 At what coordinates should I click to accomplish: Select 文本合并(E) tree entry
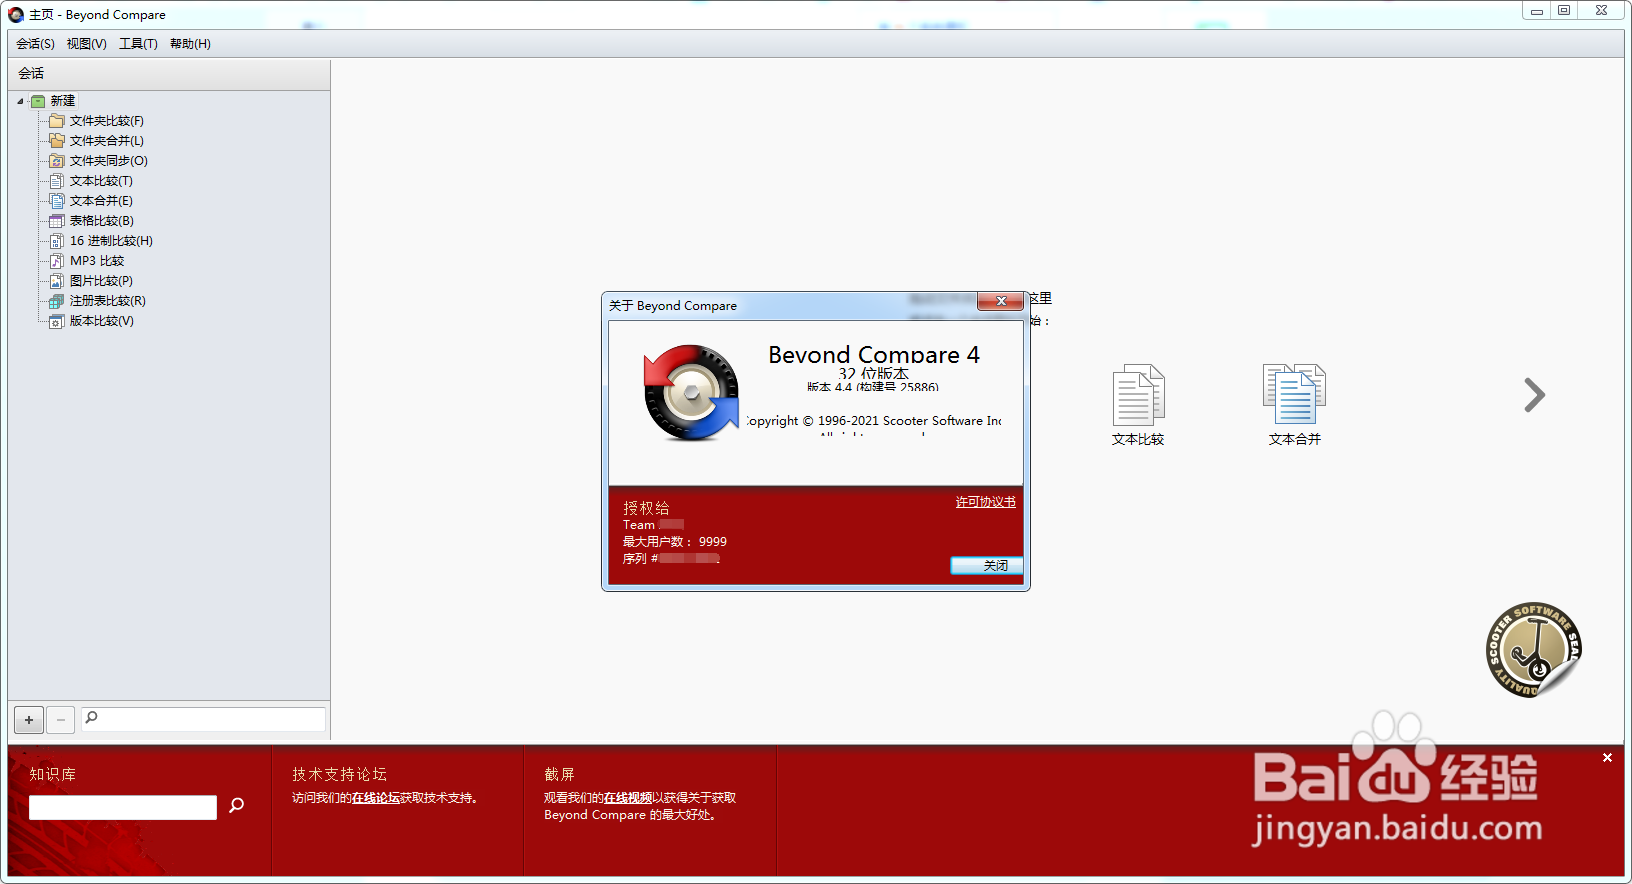pos(101,201)
